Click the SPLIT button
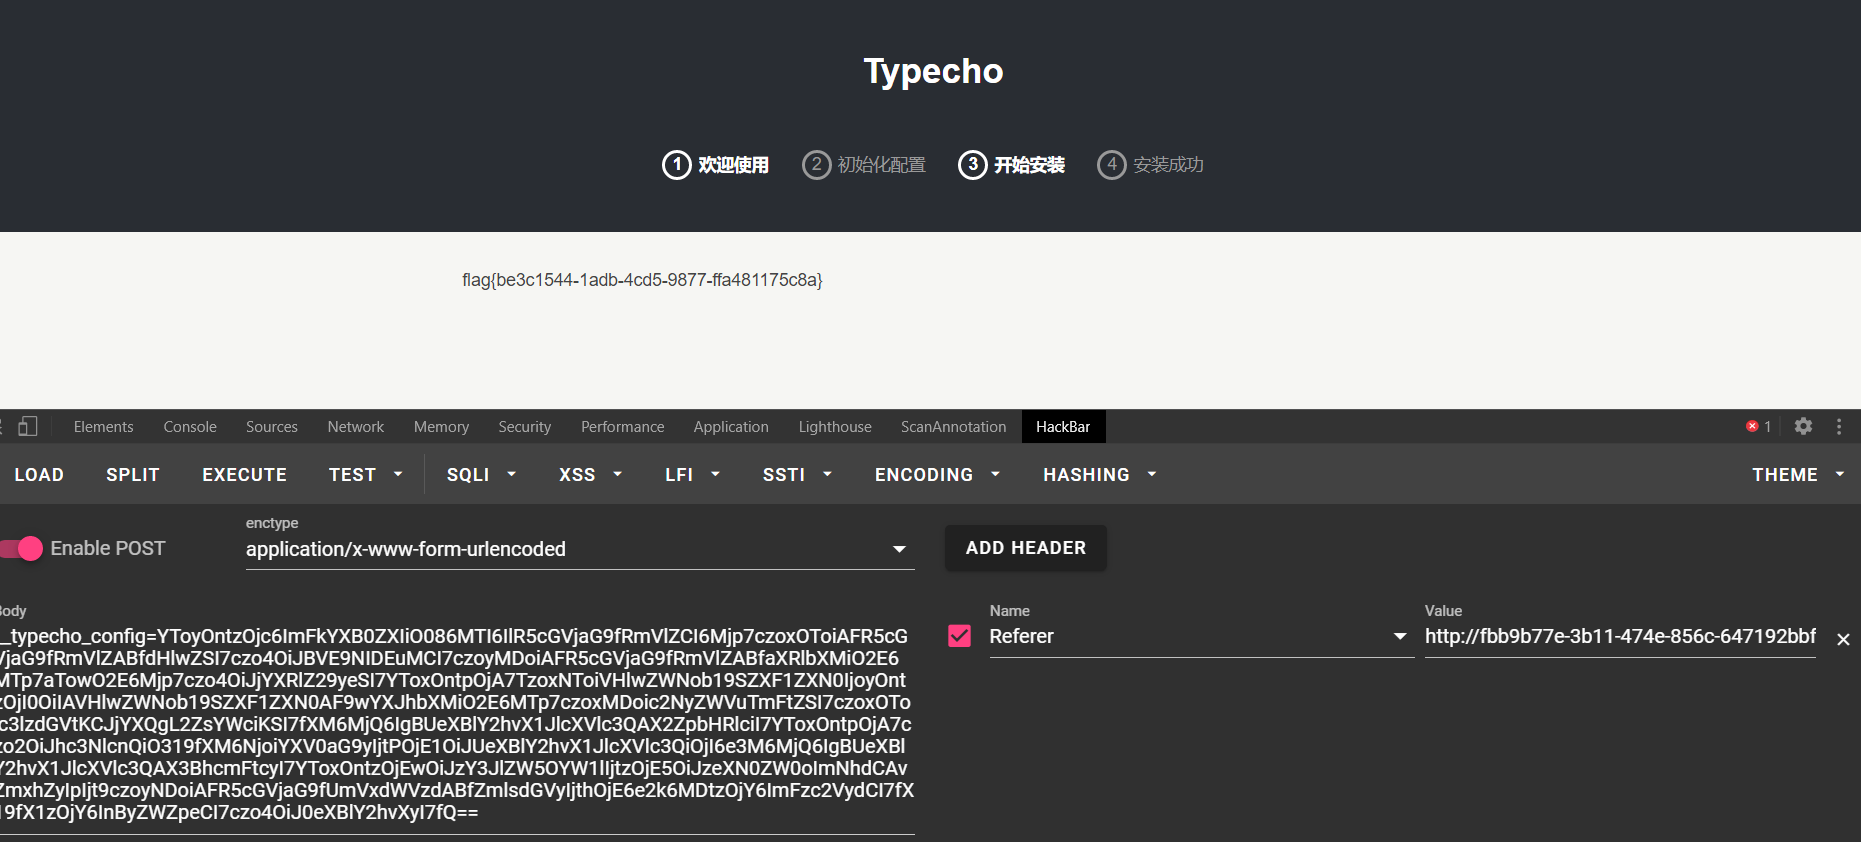 133,475
